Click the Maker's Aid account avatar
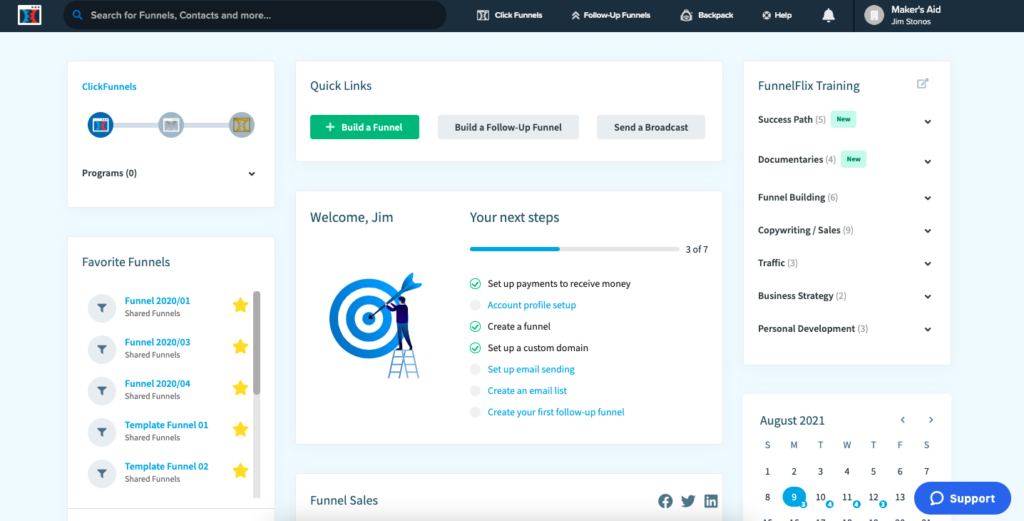1024x521 pixels. coord(874,16)
